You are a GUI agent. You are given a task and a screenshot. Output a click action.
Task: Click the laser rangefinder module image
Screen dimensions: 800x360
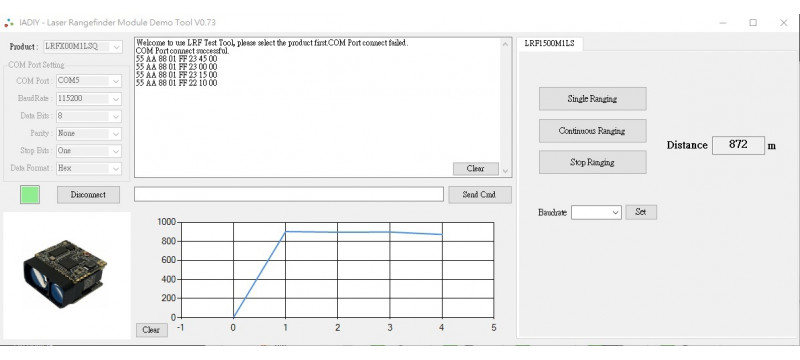point(66,274)
